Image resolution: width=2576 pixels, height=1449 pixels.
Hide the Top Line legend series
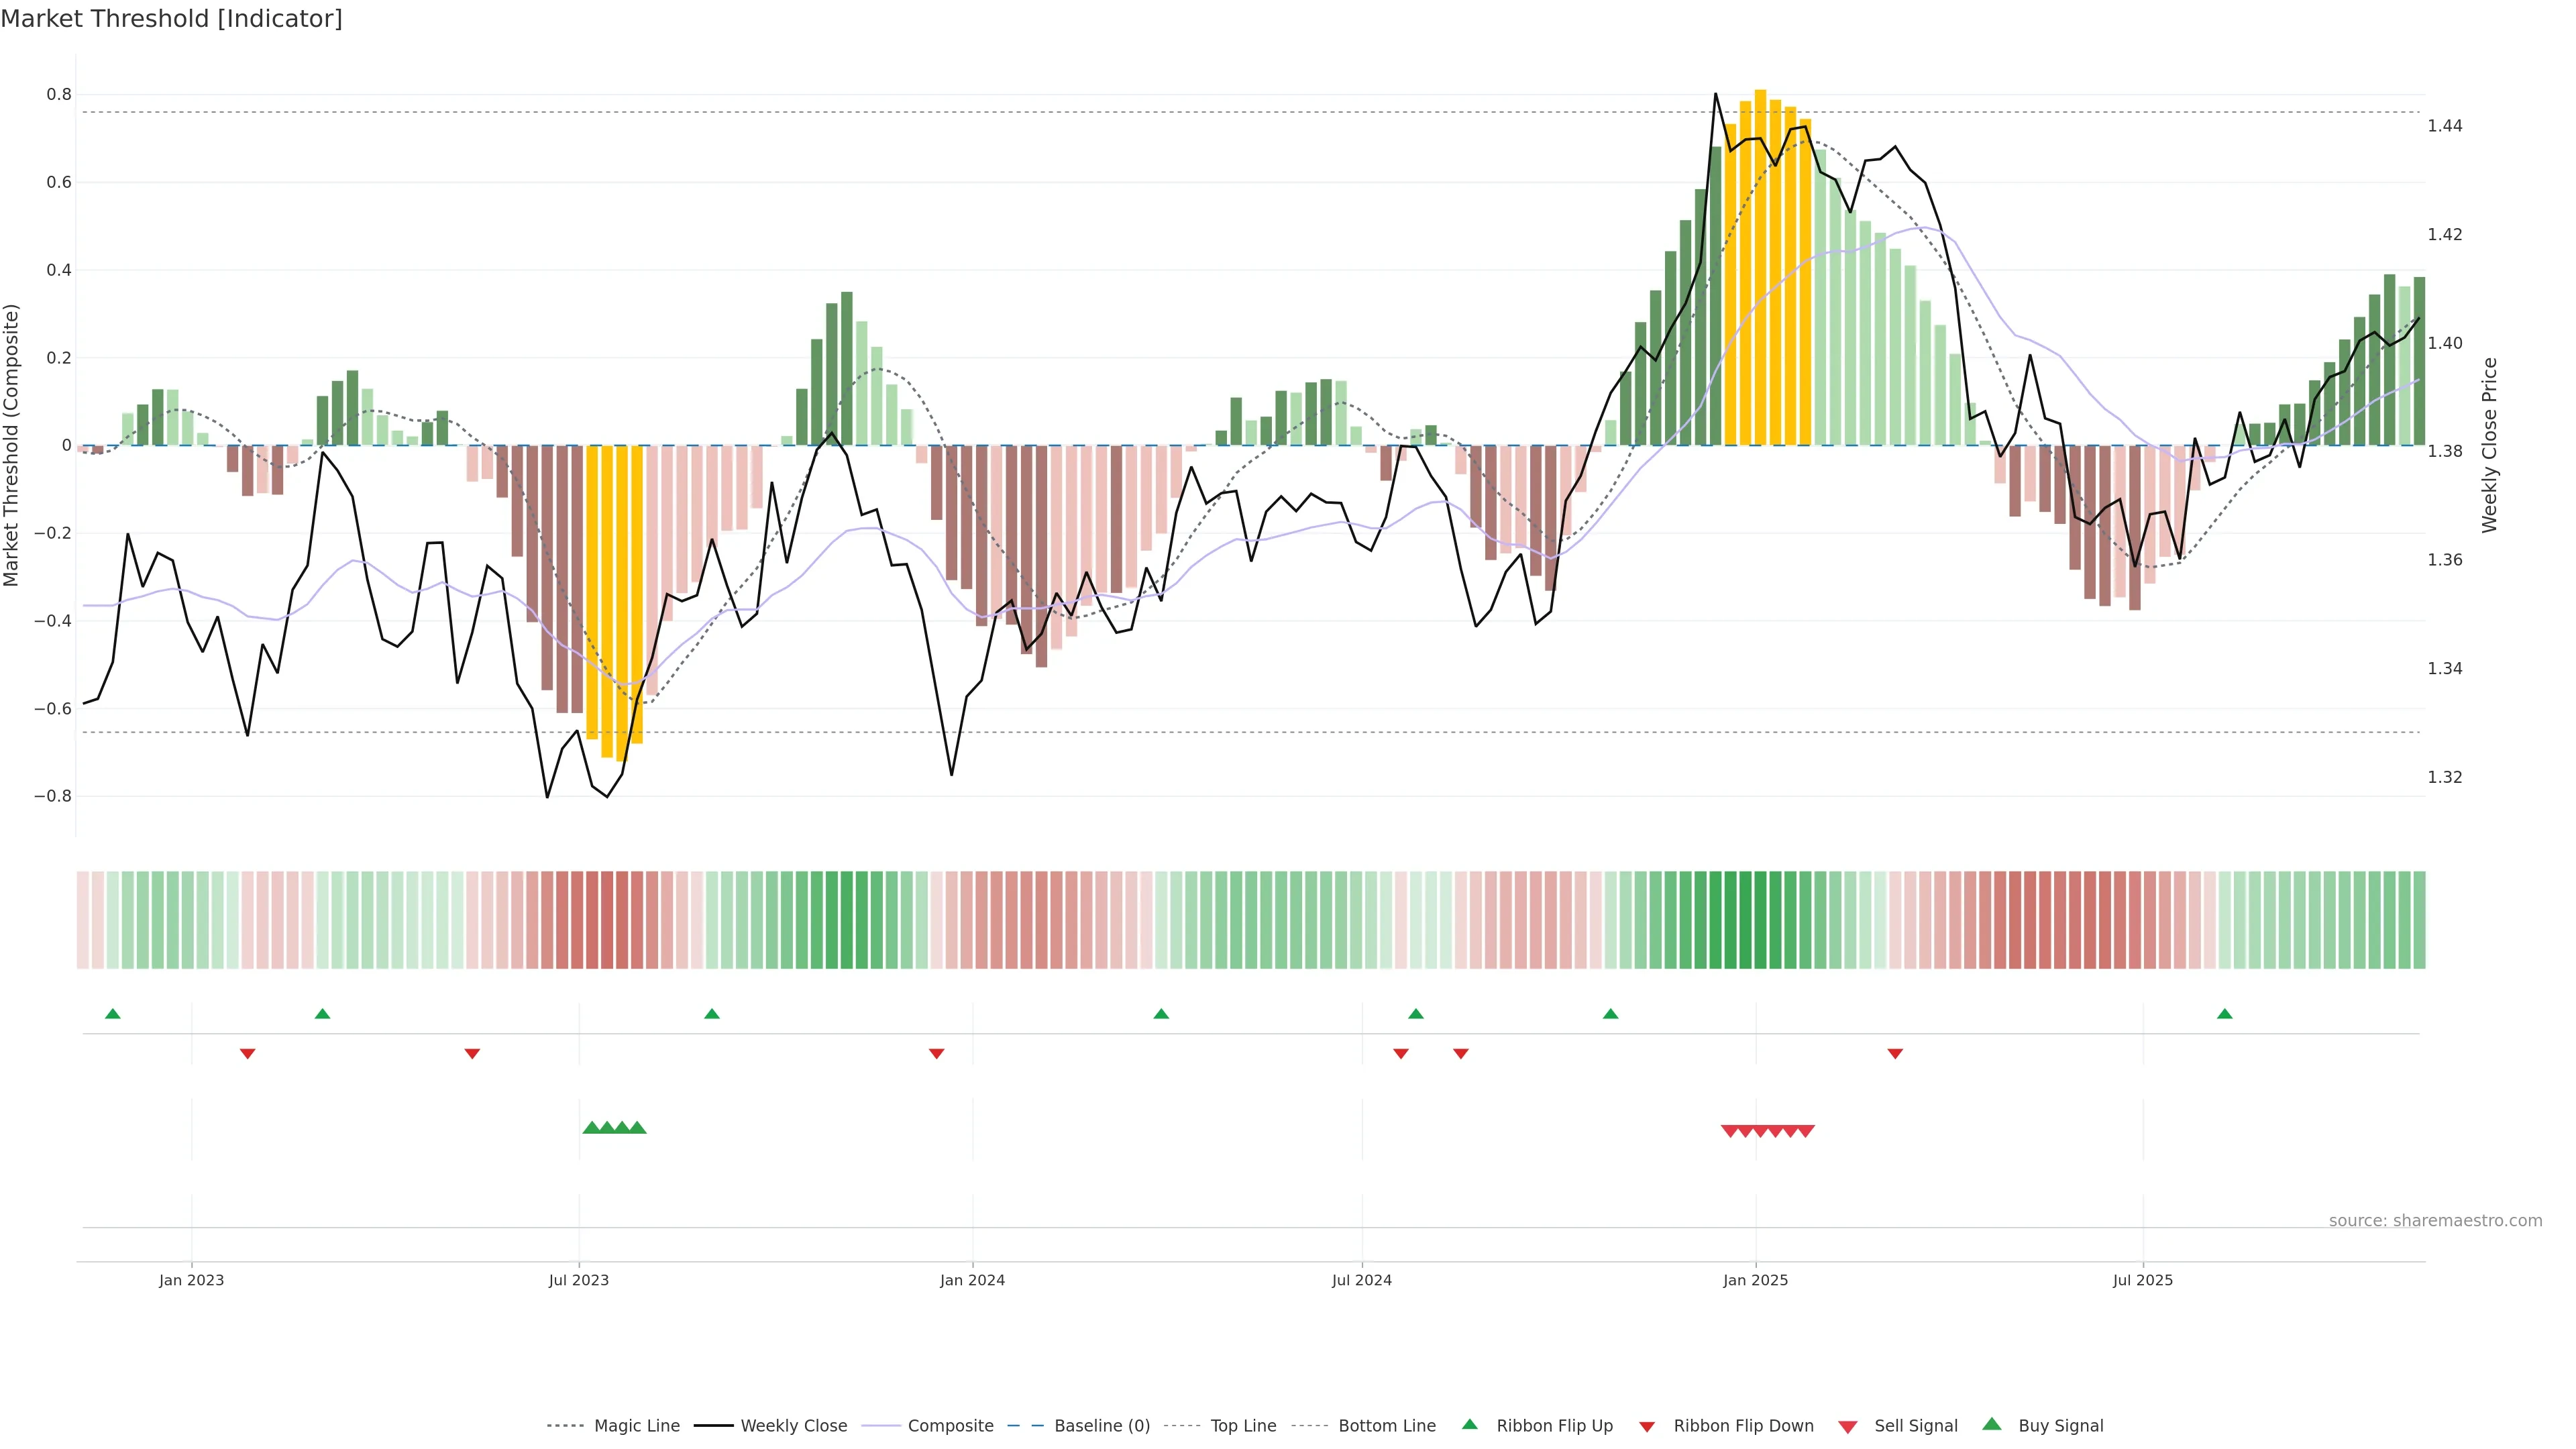tap(1243, 1426)
